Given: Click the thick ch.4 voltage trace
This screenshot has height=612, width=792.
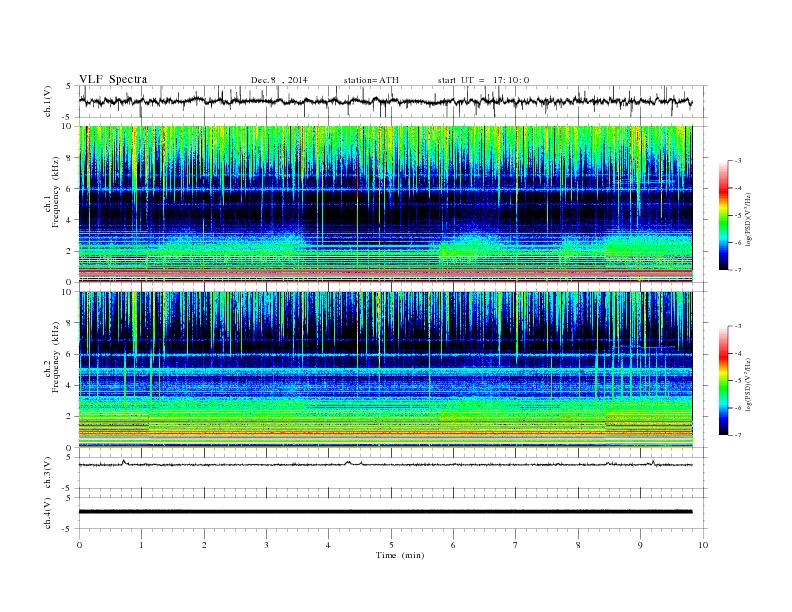Looking at the screenshot, I should tap(385, 512).
